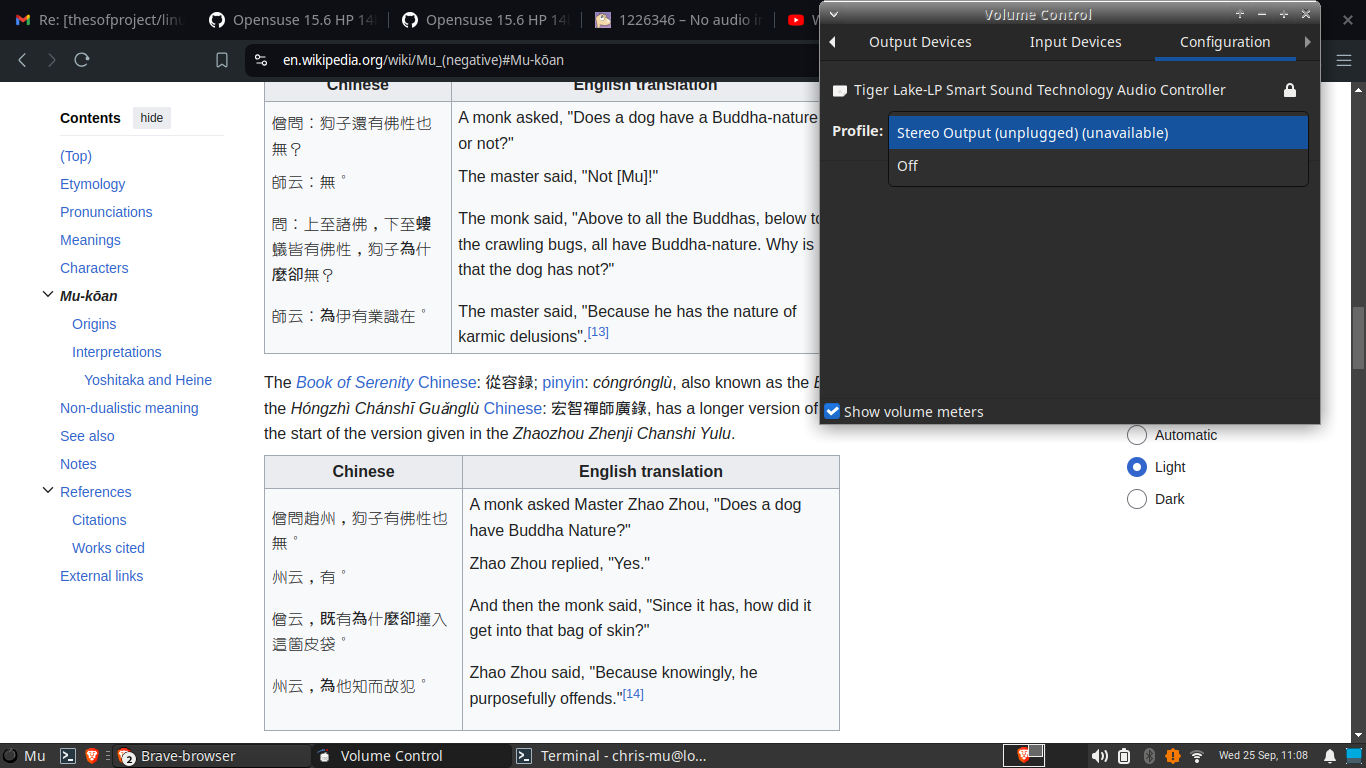Click the lock icon for the audio controller
This screenshot has width=1366, height=768.
tap(1290, 90)
